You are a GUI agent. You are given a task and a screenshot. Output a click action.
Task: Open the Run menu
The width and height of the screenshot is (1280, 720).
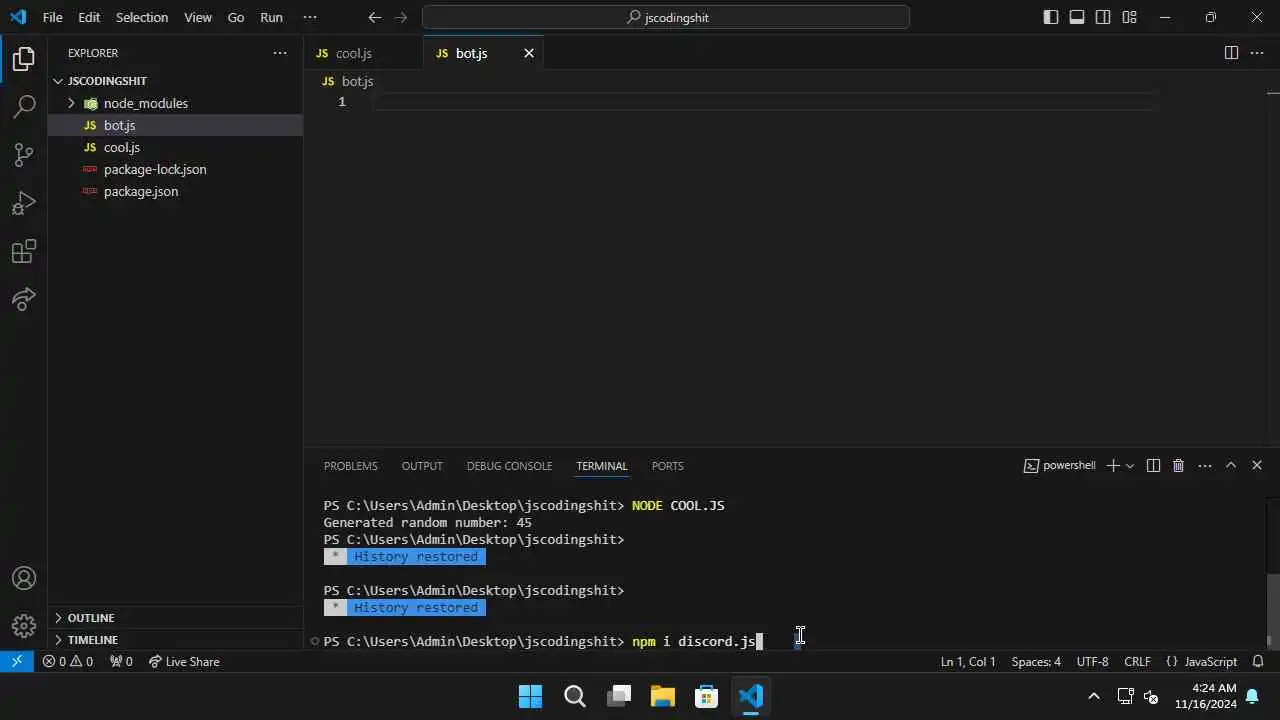point(271,17)
